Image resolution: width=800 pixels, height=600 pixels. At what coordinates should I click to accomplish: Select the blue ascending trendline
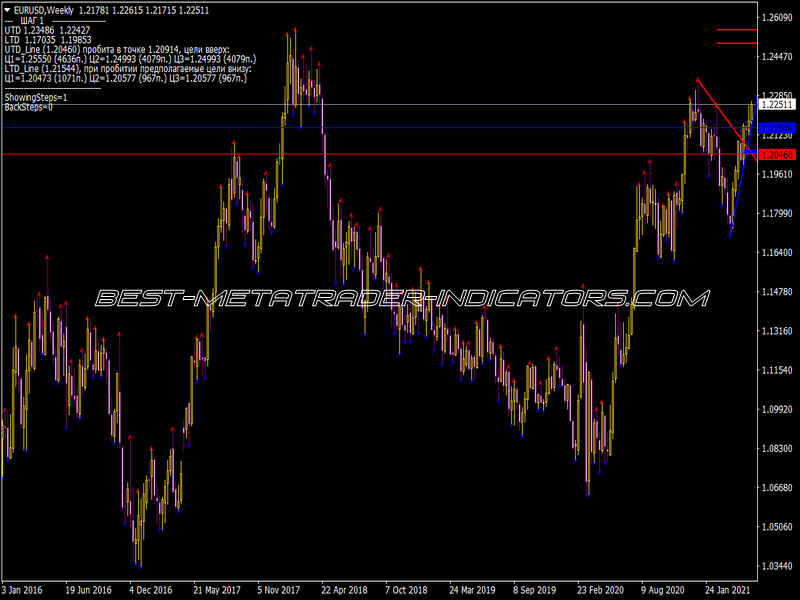742,168
